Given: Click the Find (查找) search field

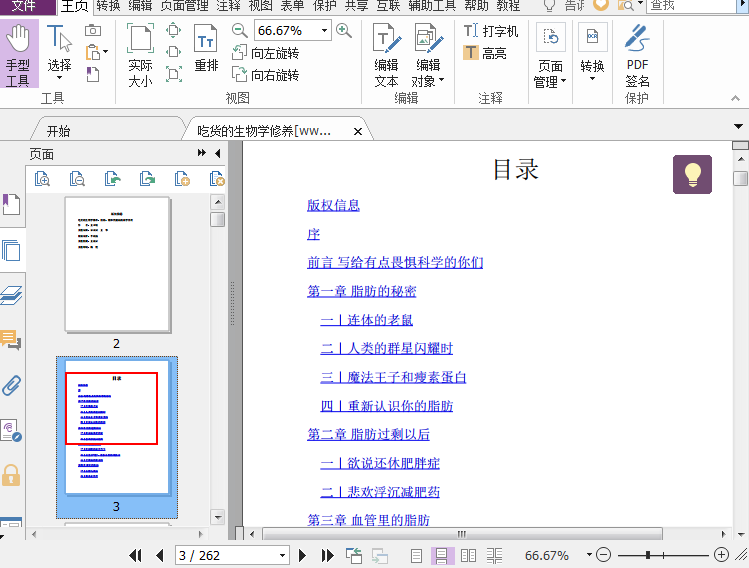Looking at the screenshot, I should pos(691,6).
